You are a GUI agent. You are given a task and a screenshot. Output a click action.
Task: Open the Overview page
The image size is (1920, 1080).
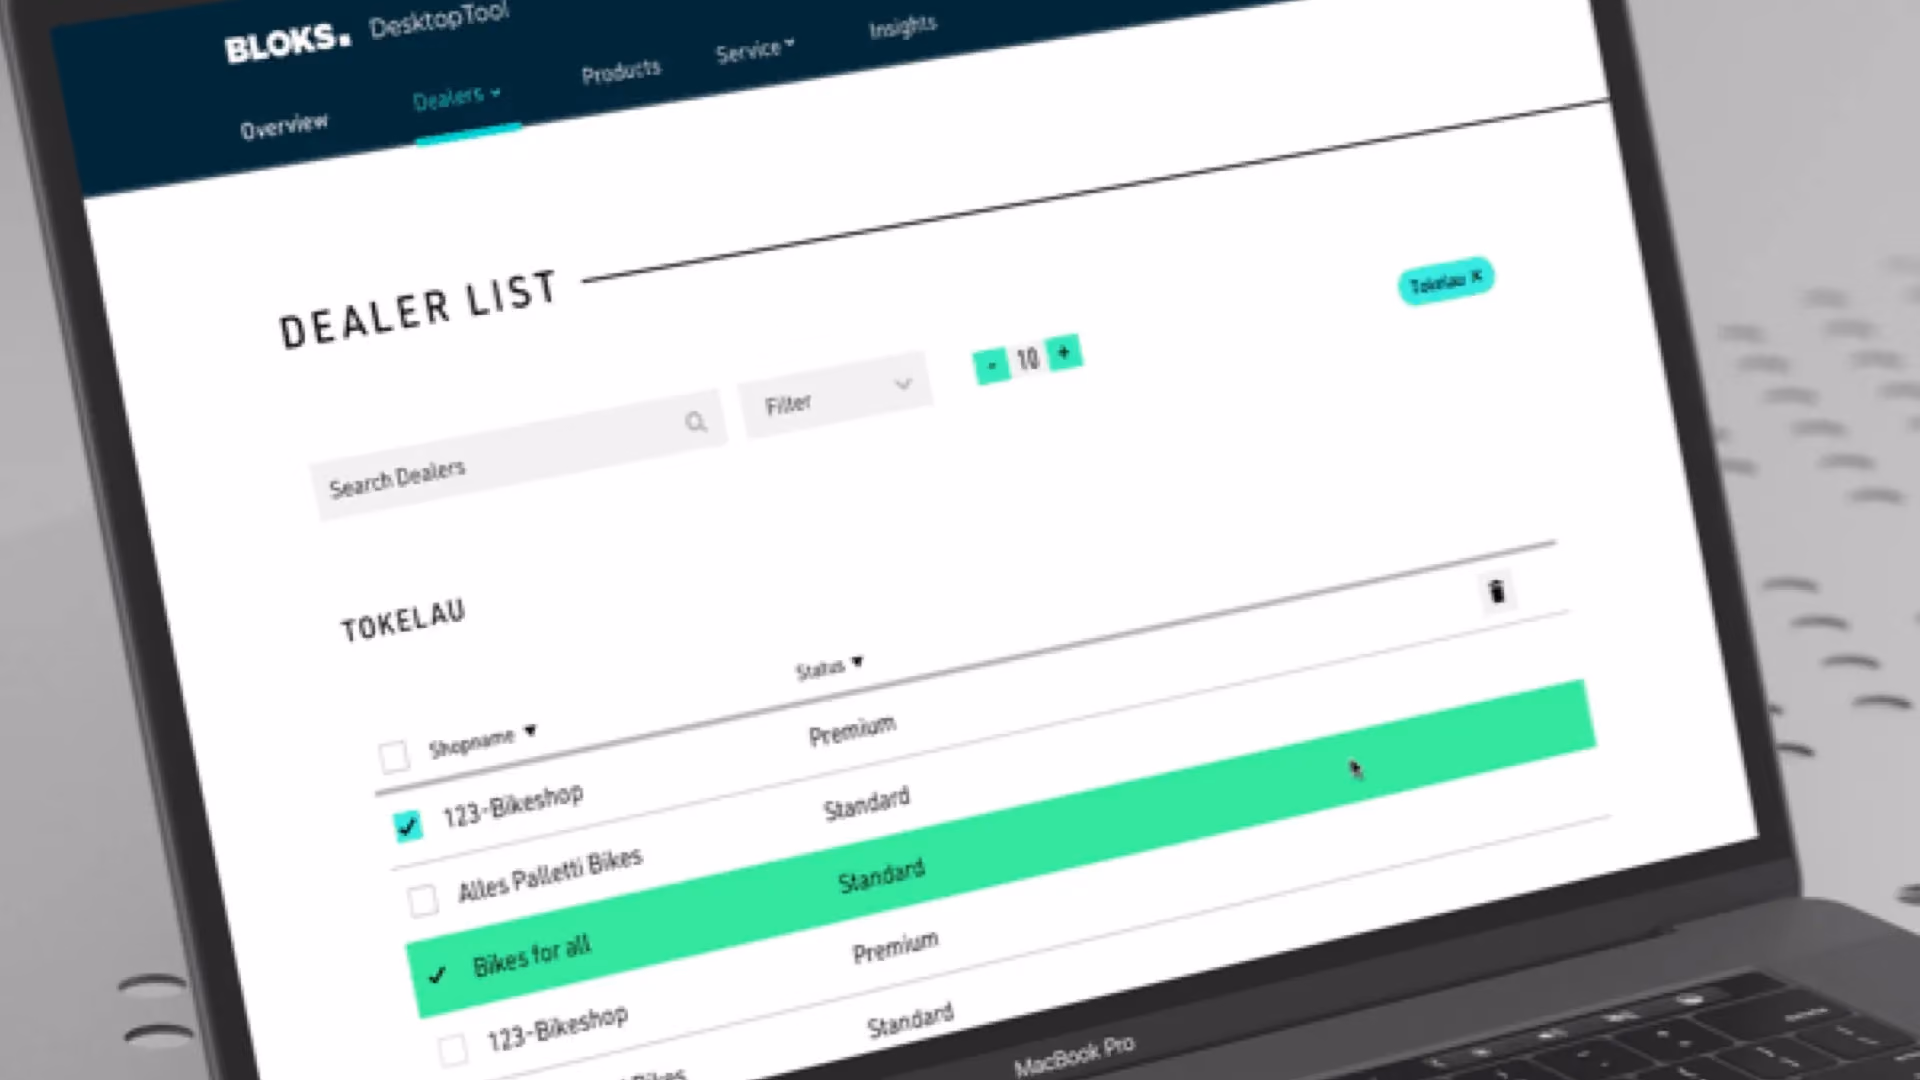coord(284,126)
